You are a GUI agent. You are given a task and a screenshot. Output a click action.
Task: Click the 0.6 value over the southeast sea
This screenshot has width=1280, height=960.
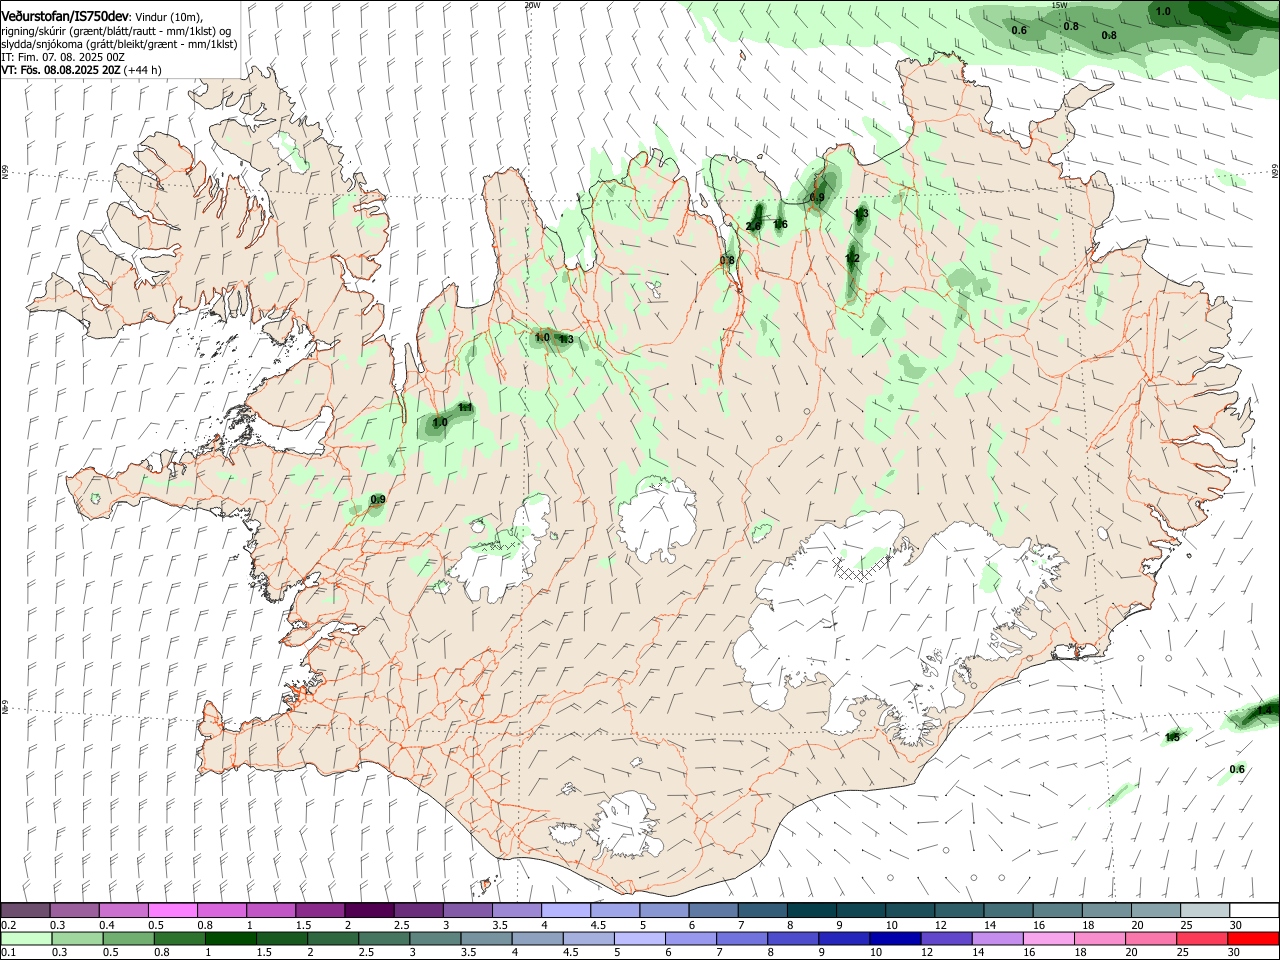(1237, 769)
